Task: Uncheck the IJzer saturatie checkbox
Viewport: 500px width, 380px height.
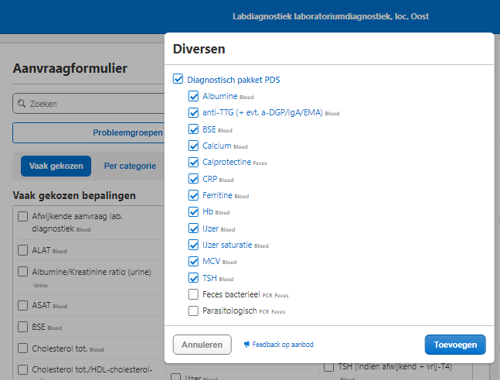Action: (193, 245)
